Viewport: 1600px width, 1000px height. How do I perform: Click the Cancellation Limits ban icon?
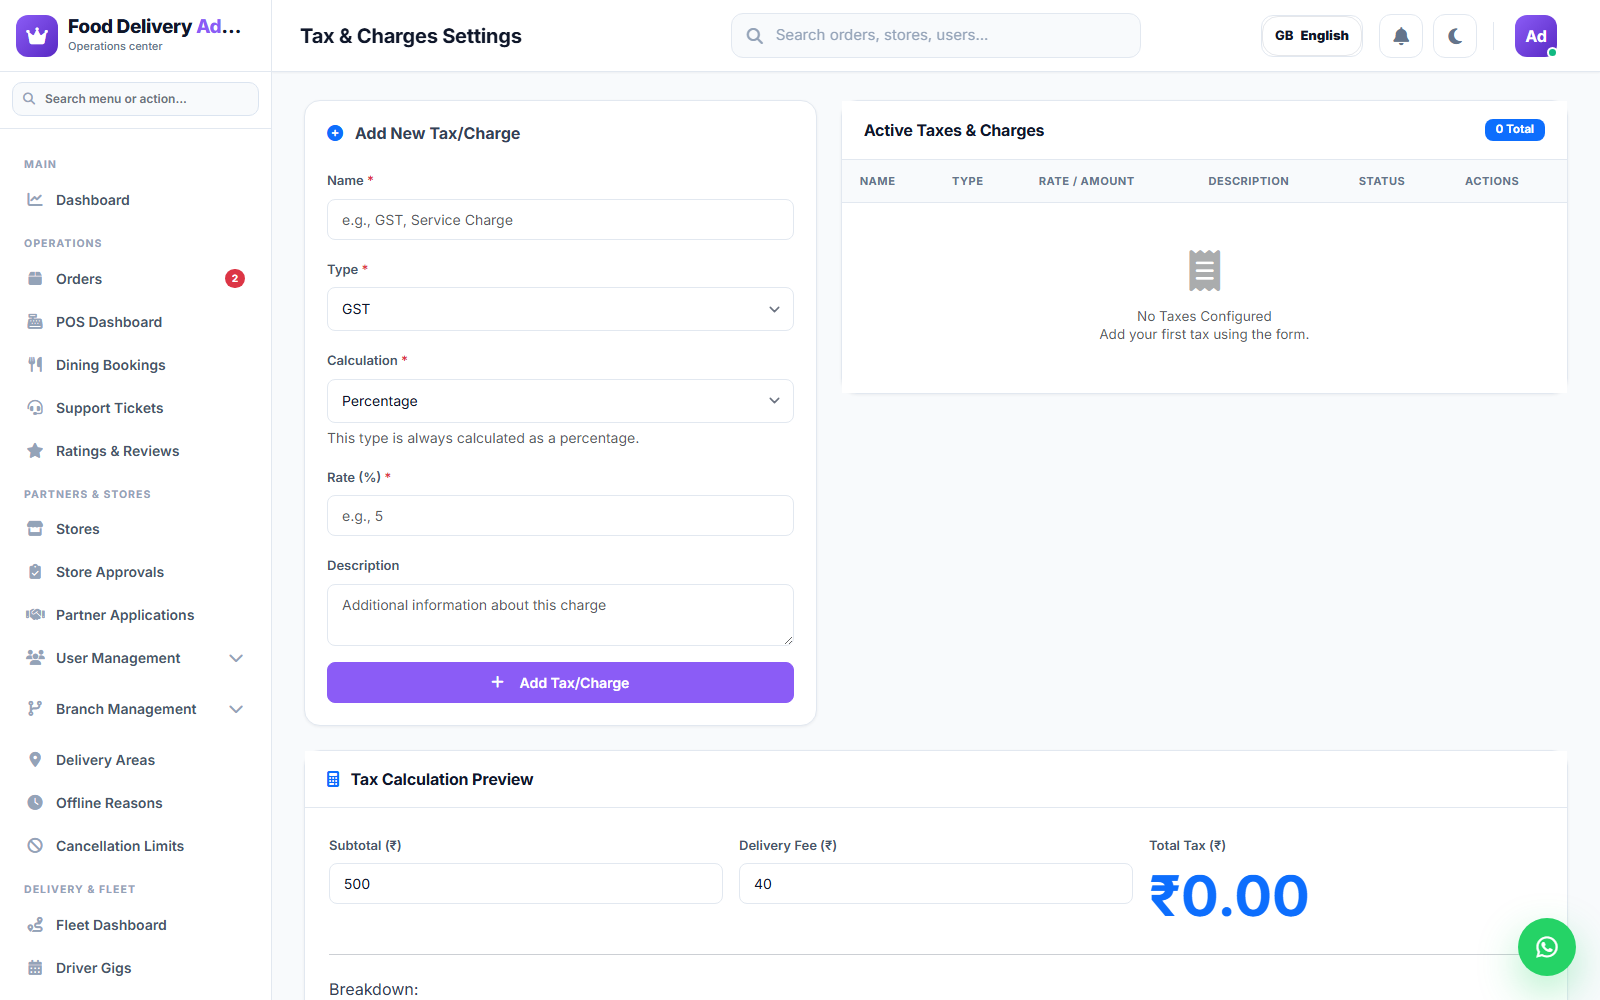(35, 846)
